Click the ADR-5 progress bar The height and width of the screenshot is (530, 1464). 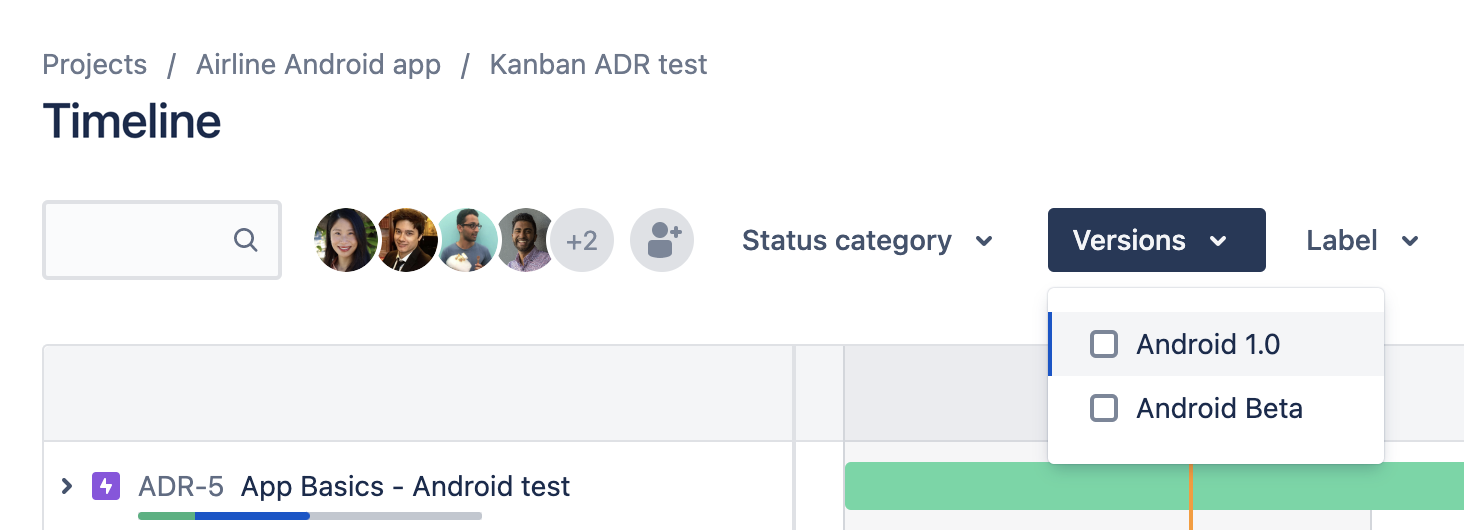coord(309,516)
